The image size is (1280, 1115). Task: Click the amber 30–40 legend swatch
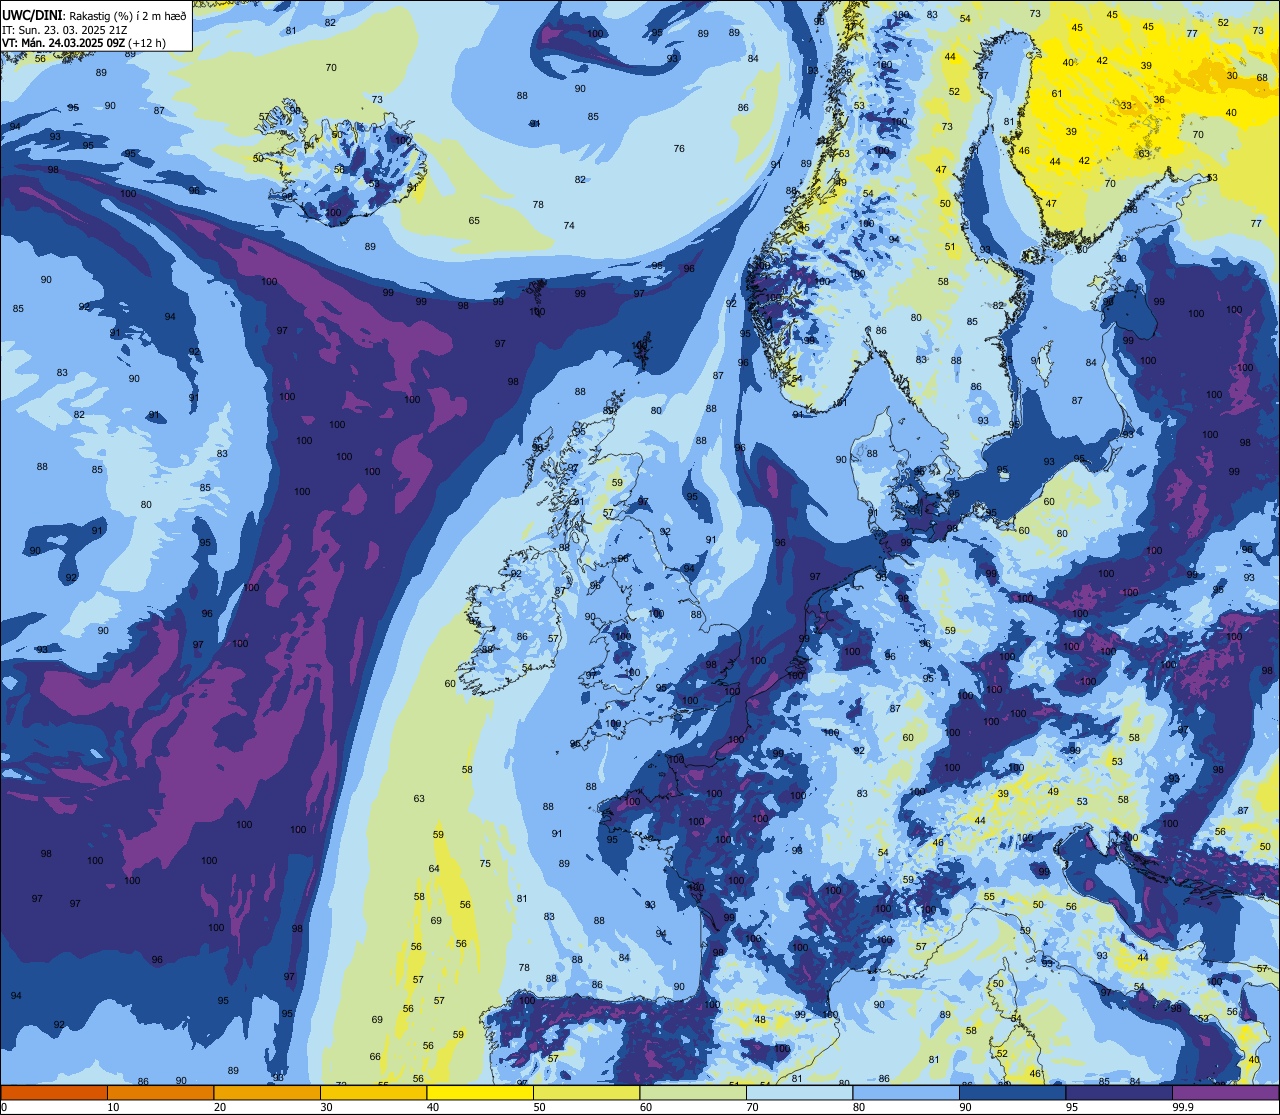[373, 1092]
